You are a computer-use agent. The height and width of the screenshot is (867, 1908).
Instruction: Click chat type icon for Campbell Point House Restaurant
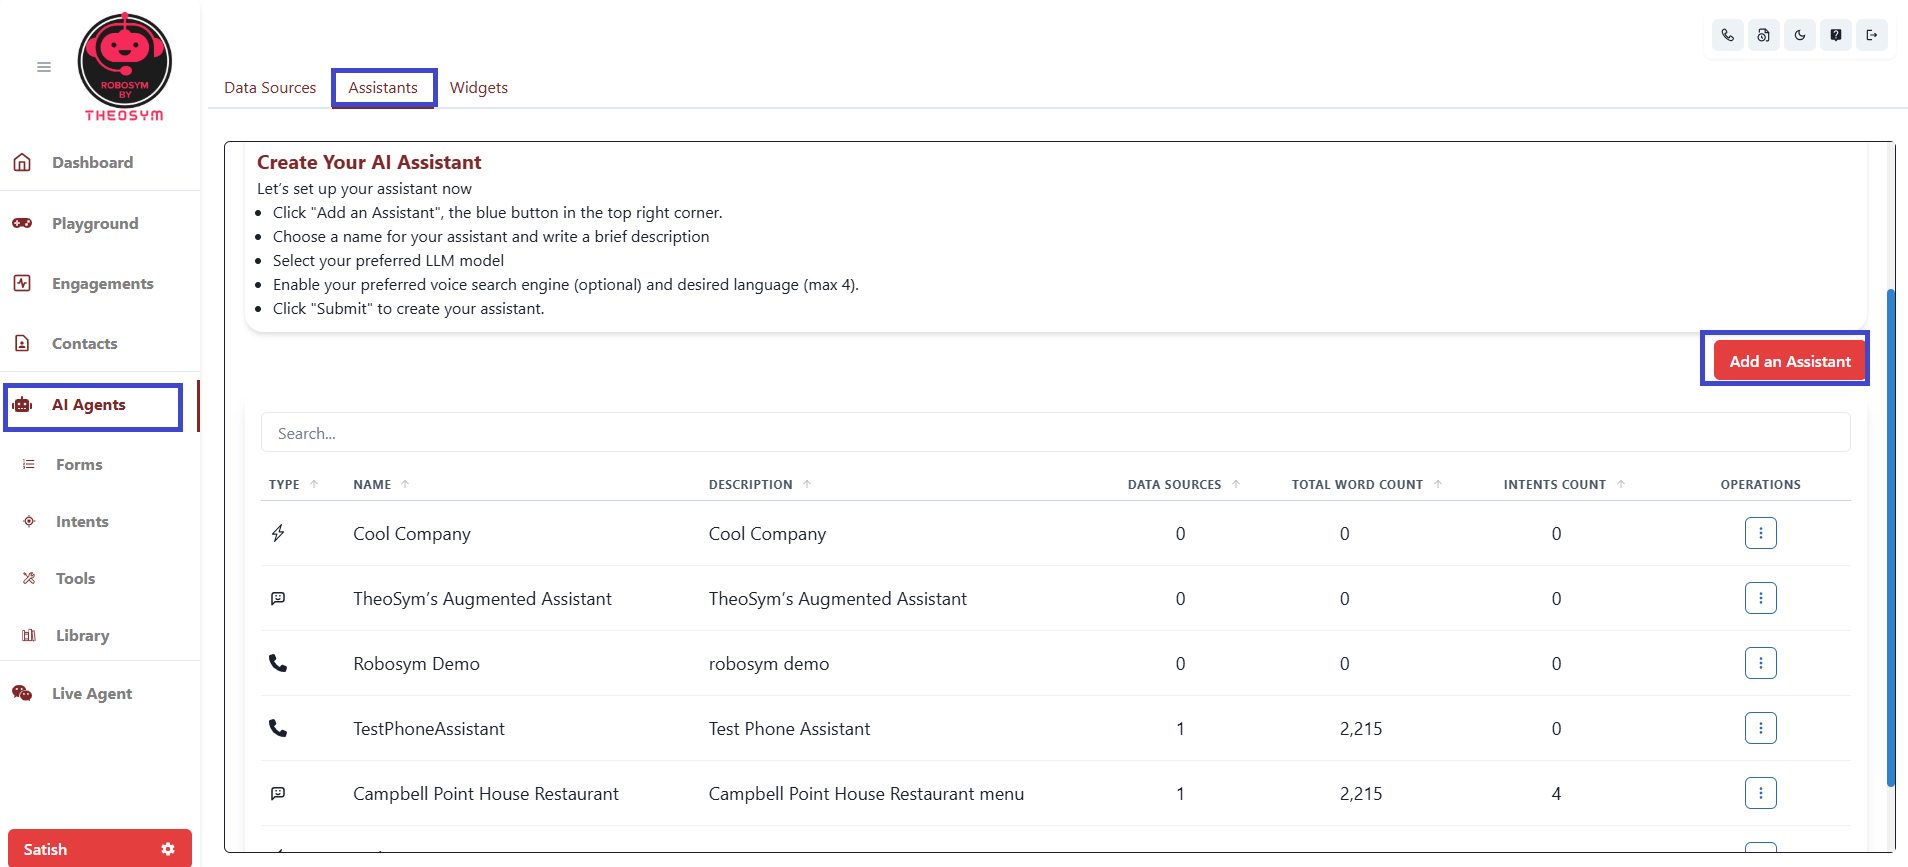pos(278,793)
